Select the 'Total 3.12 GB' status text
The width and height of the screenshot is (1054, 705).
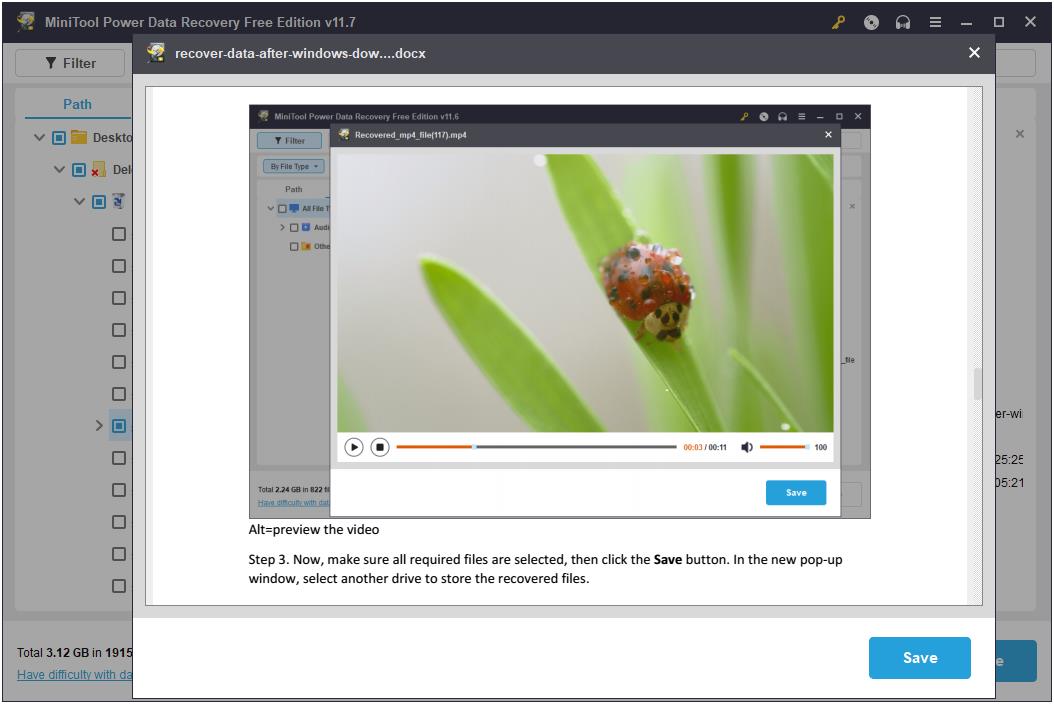click(75, 653)
